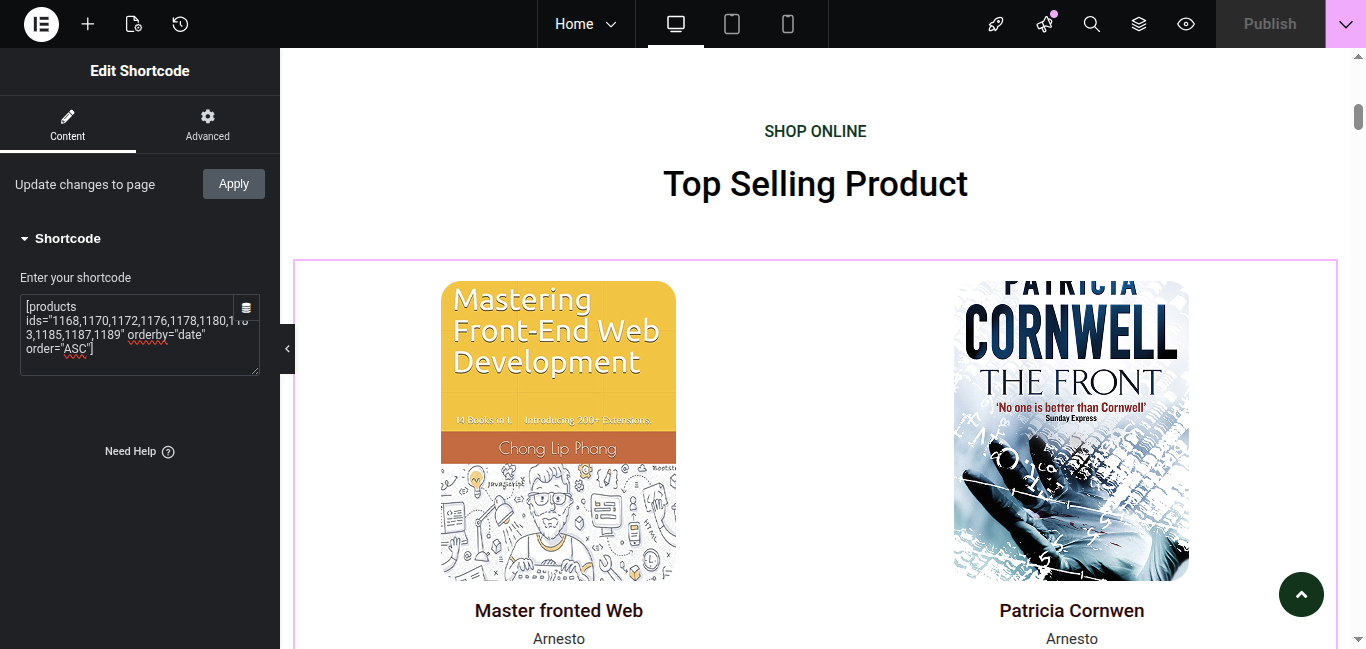This screenshot has height=649, width=1366.
Task: Switch to Tablet responsive mode
Action: click(732, 24)
